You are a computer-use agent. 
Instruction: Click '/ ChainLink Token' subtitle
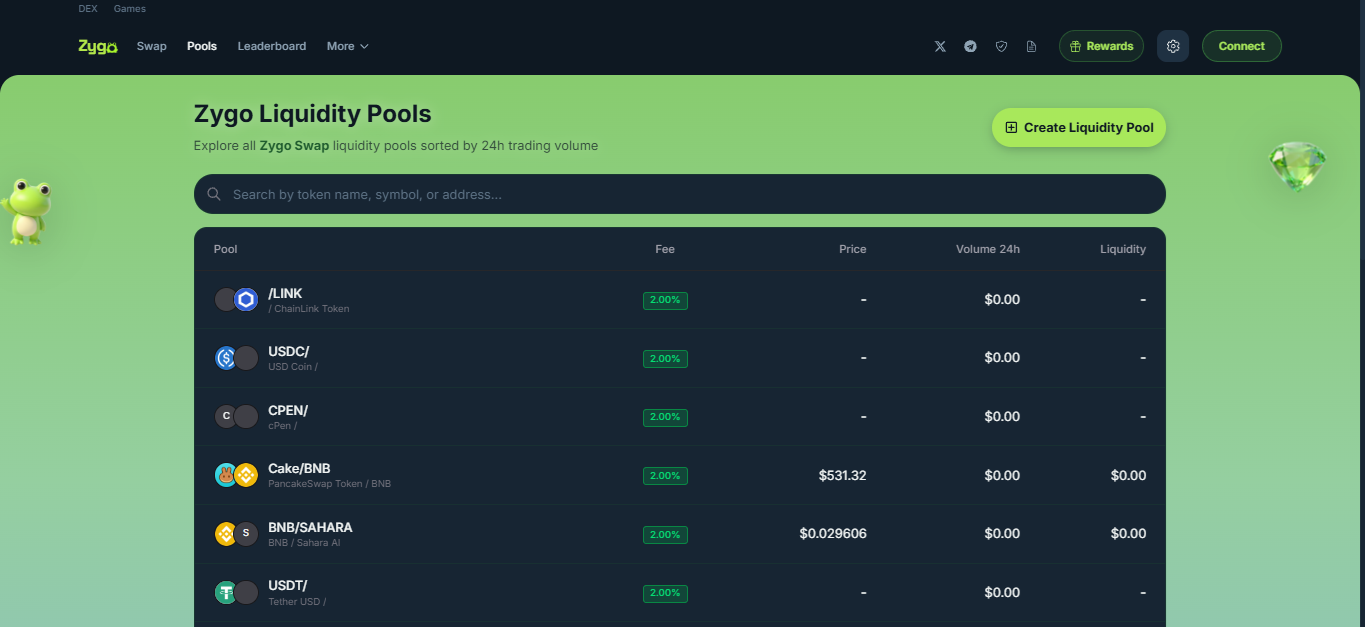[309, 309]
